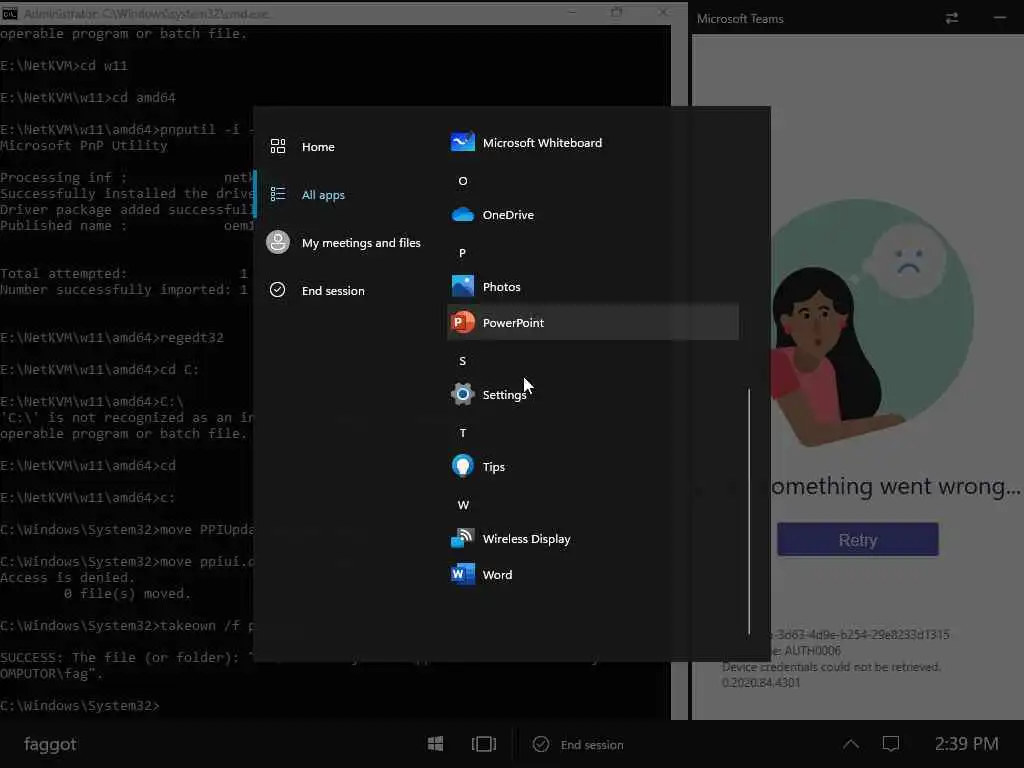Jump to letter O section header
1024x768 pixels.
(462, 181)
